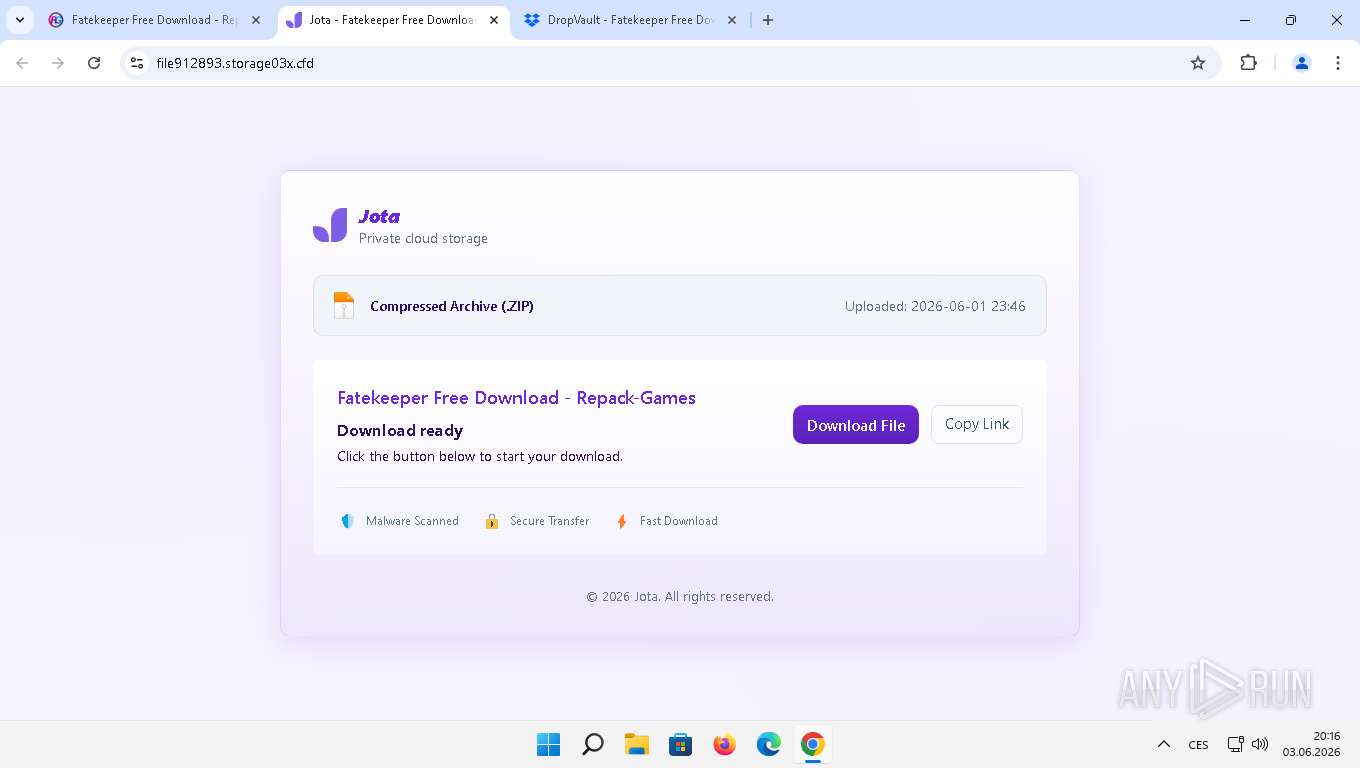Viewport: 1360px width, 768px height.
Task: Click the Malware Scanned shield icon
Action: tap(347, 521)
